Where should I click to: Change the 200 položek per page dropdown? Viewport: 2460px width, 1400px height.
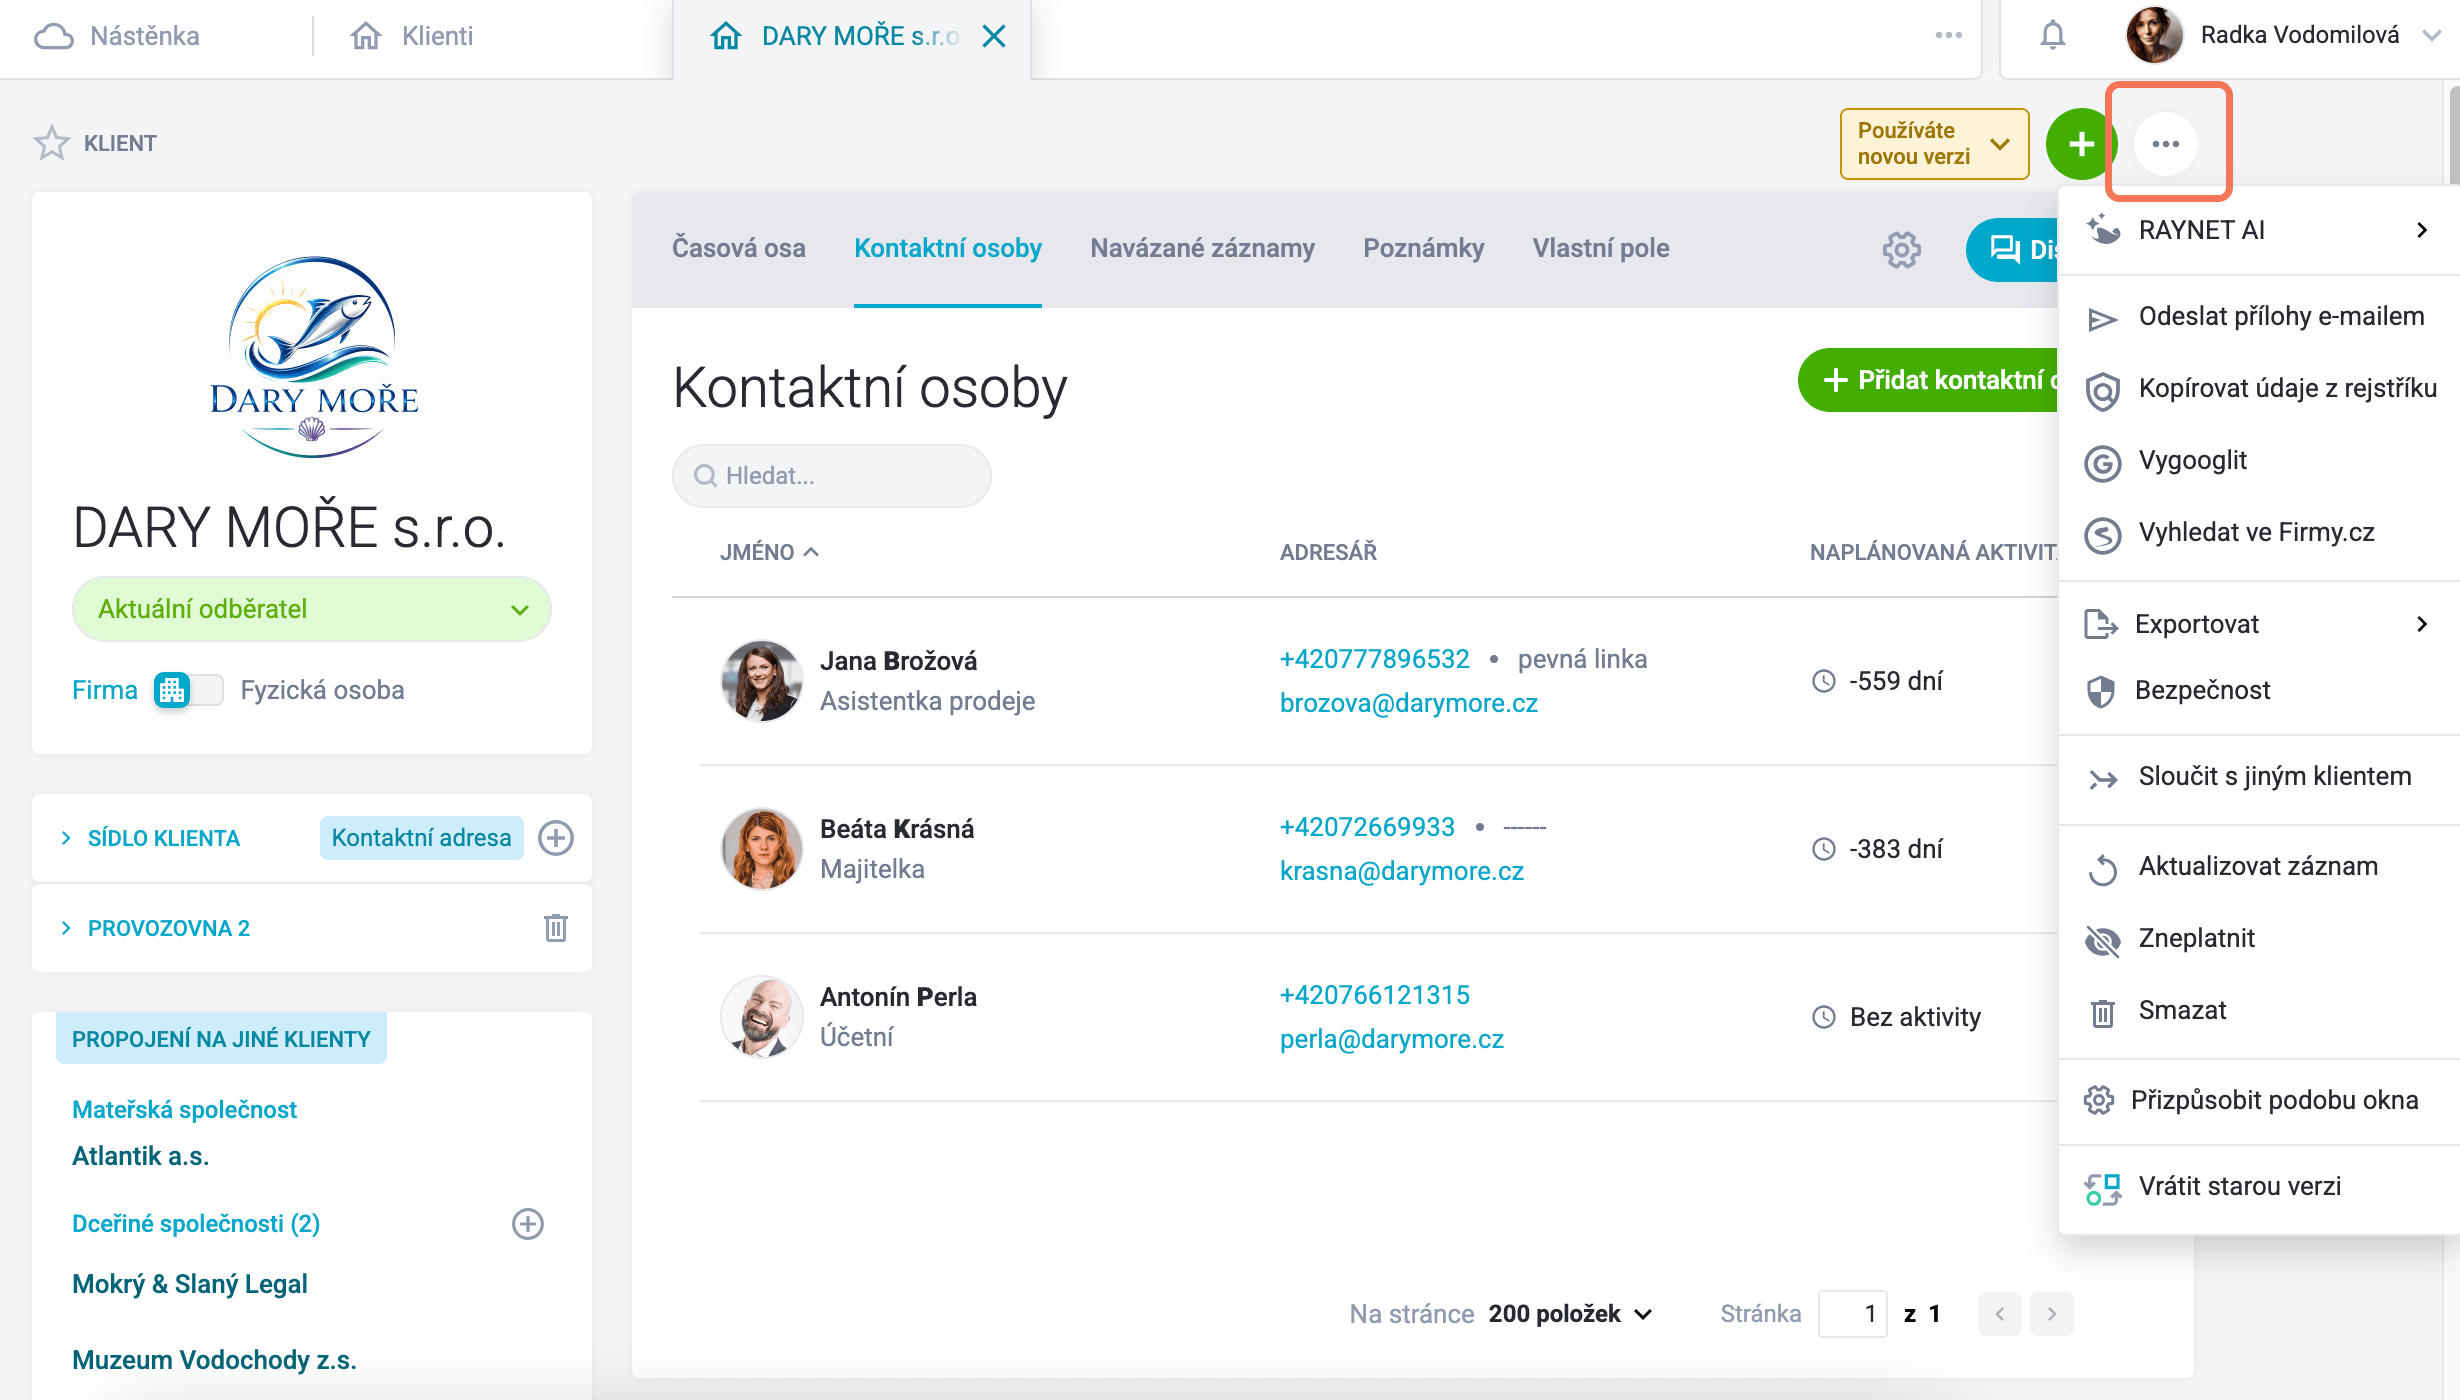click(1570, 1314)
